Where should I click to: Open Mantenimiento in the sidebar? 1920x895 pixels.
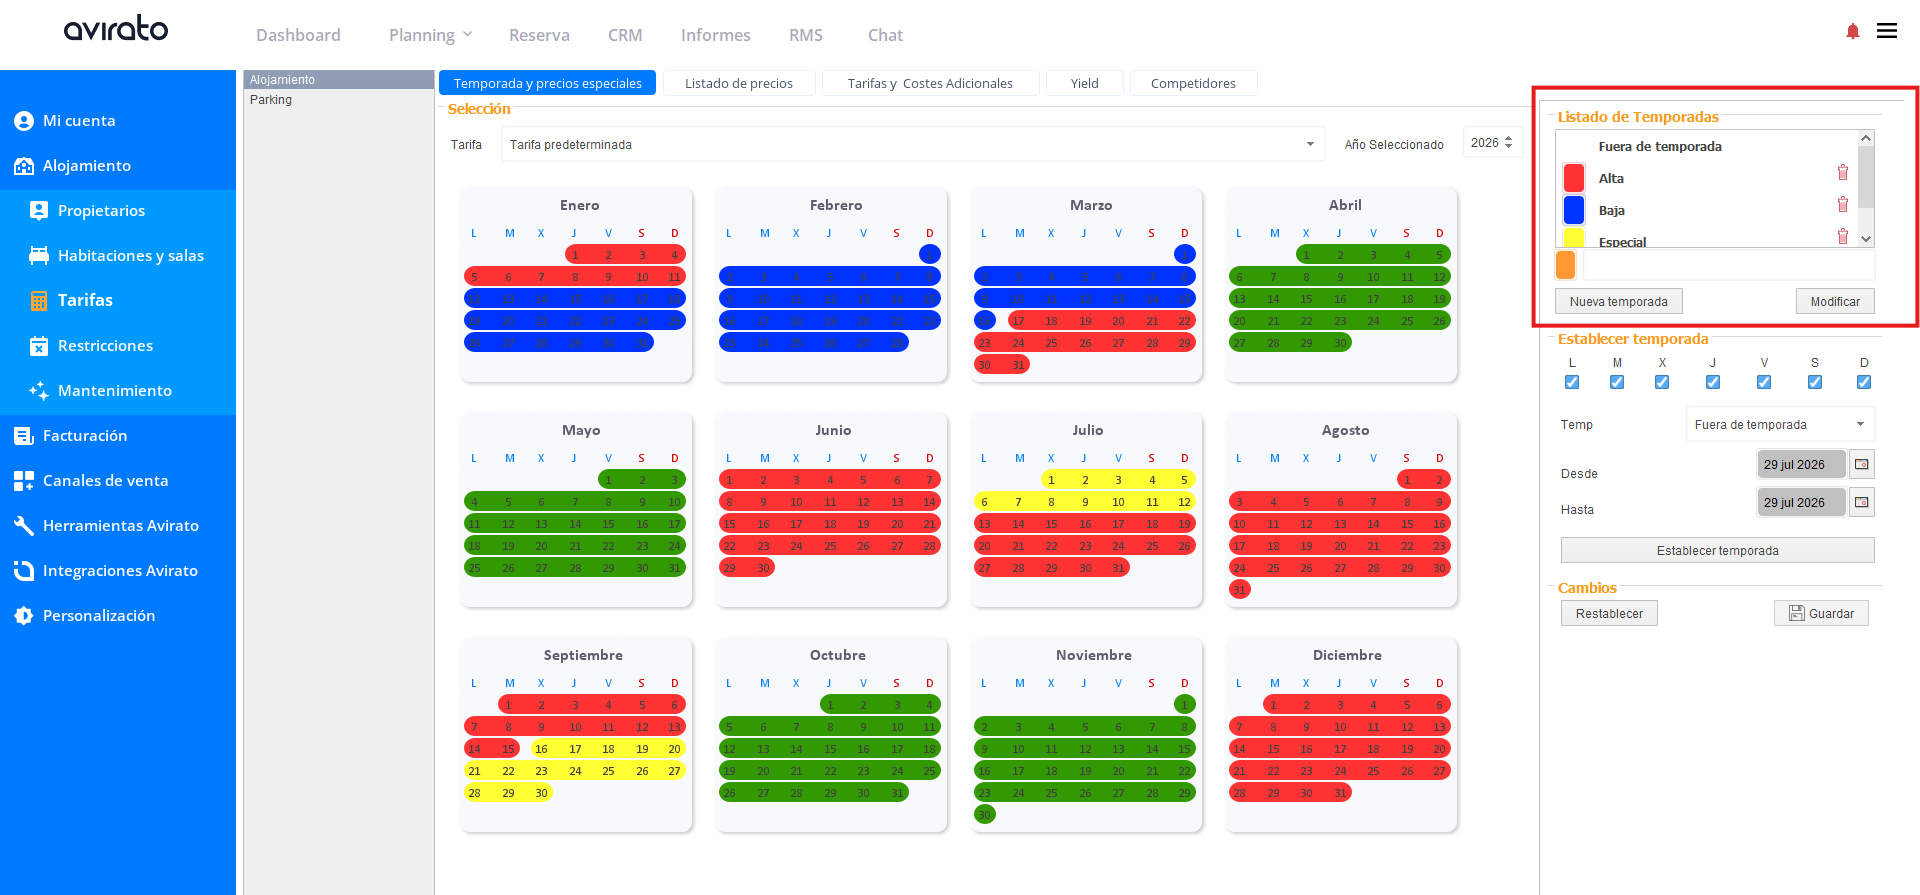click(x=115, y=391)
